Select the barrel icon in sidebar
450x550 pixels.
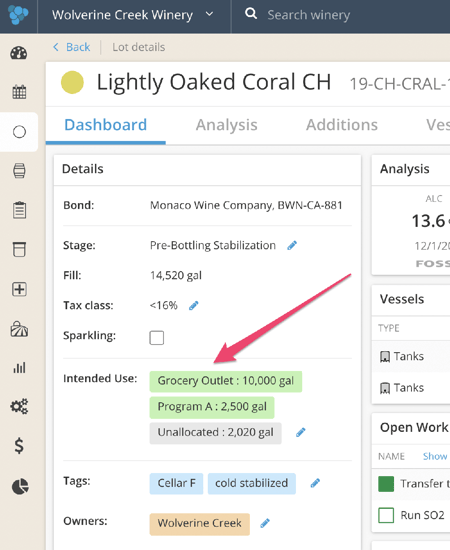coord(19,171)
